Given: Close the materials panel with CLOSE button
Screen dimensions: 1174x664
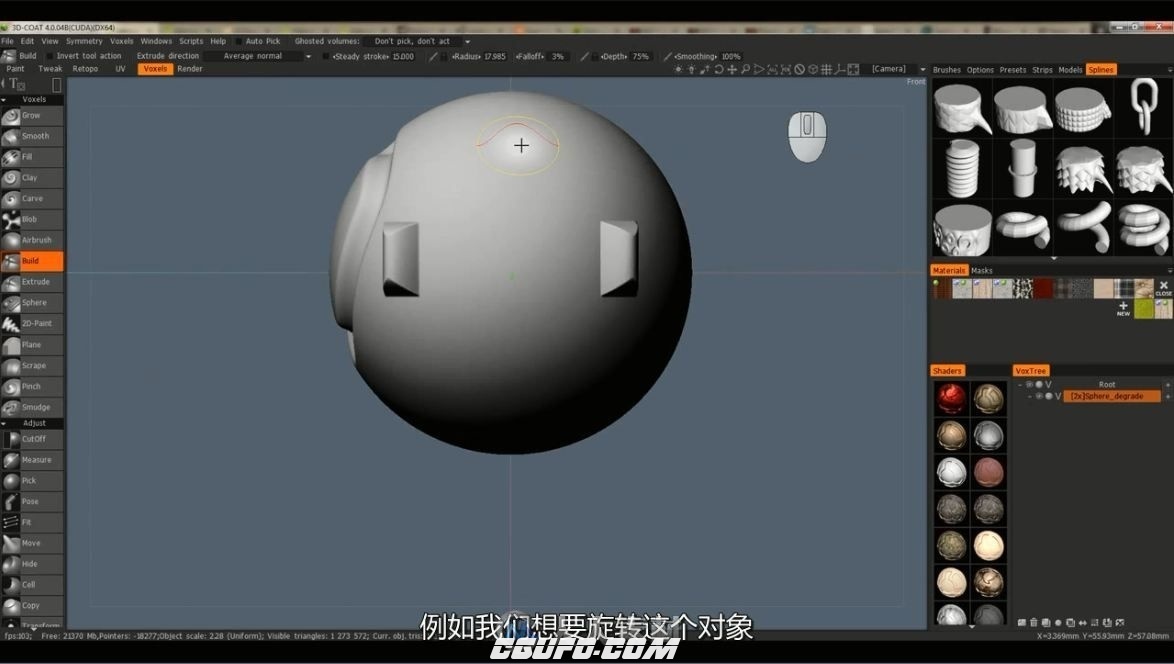Looking at the screenshot, I should [1163, 288].
